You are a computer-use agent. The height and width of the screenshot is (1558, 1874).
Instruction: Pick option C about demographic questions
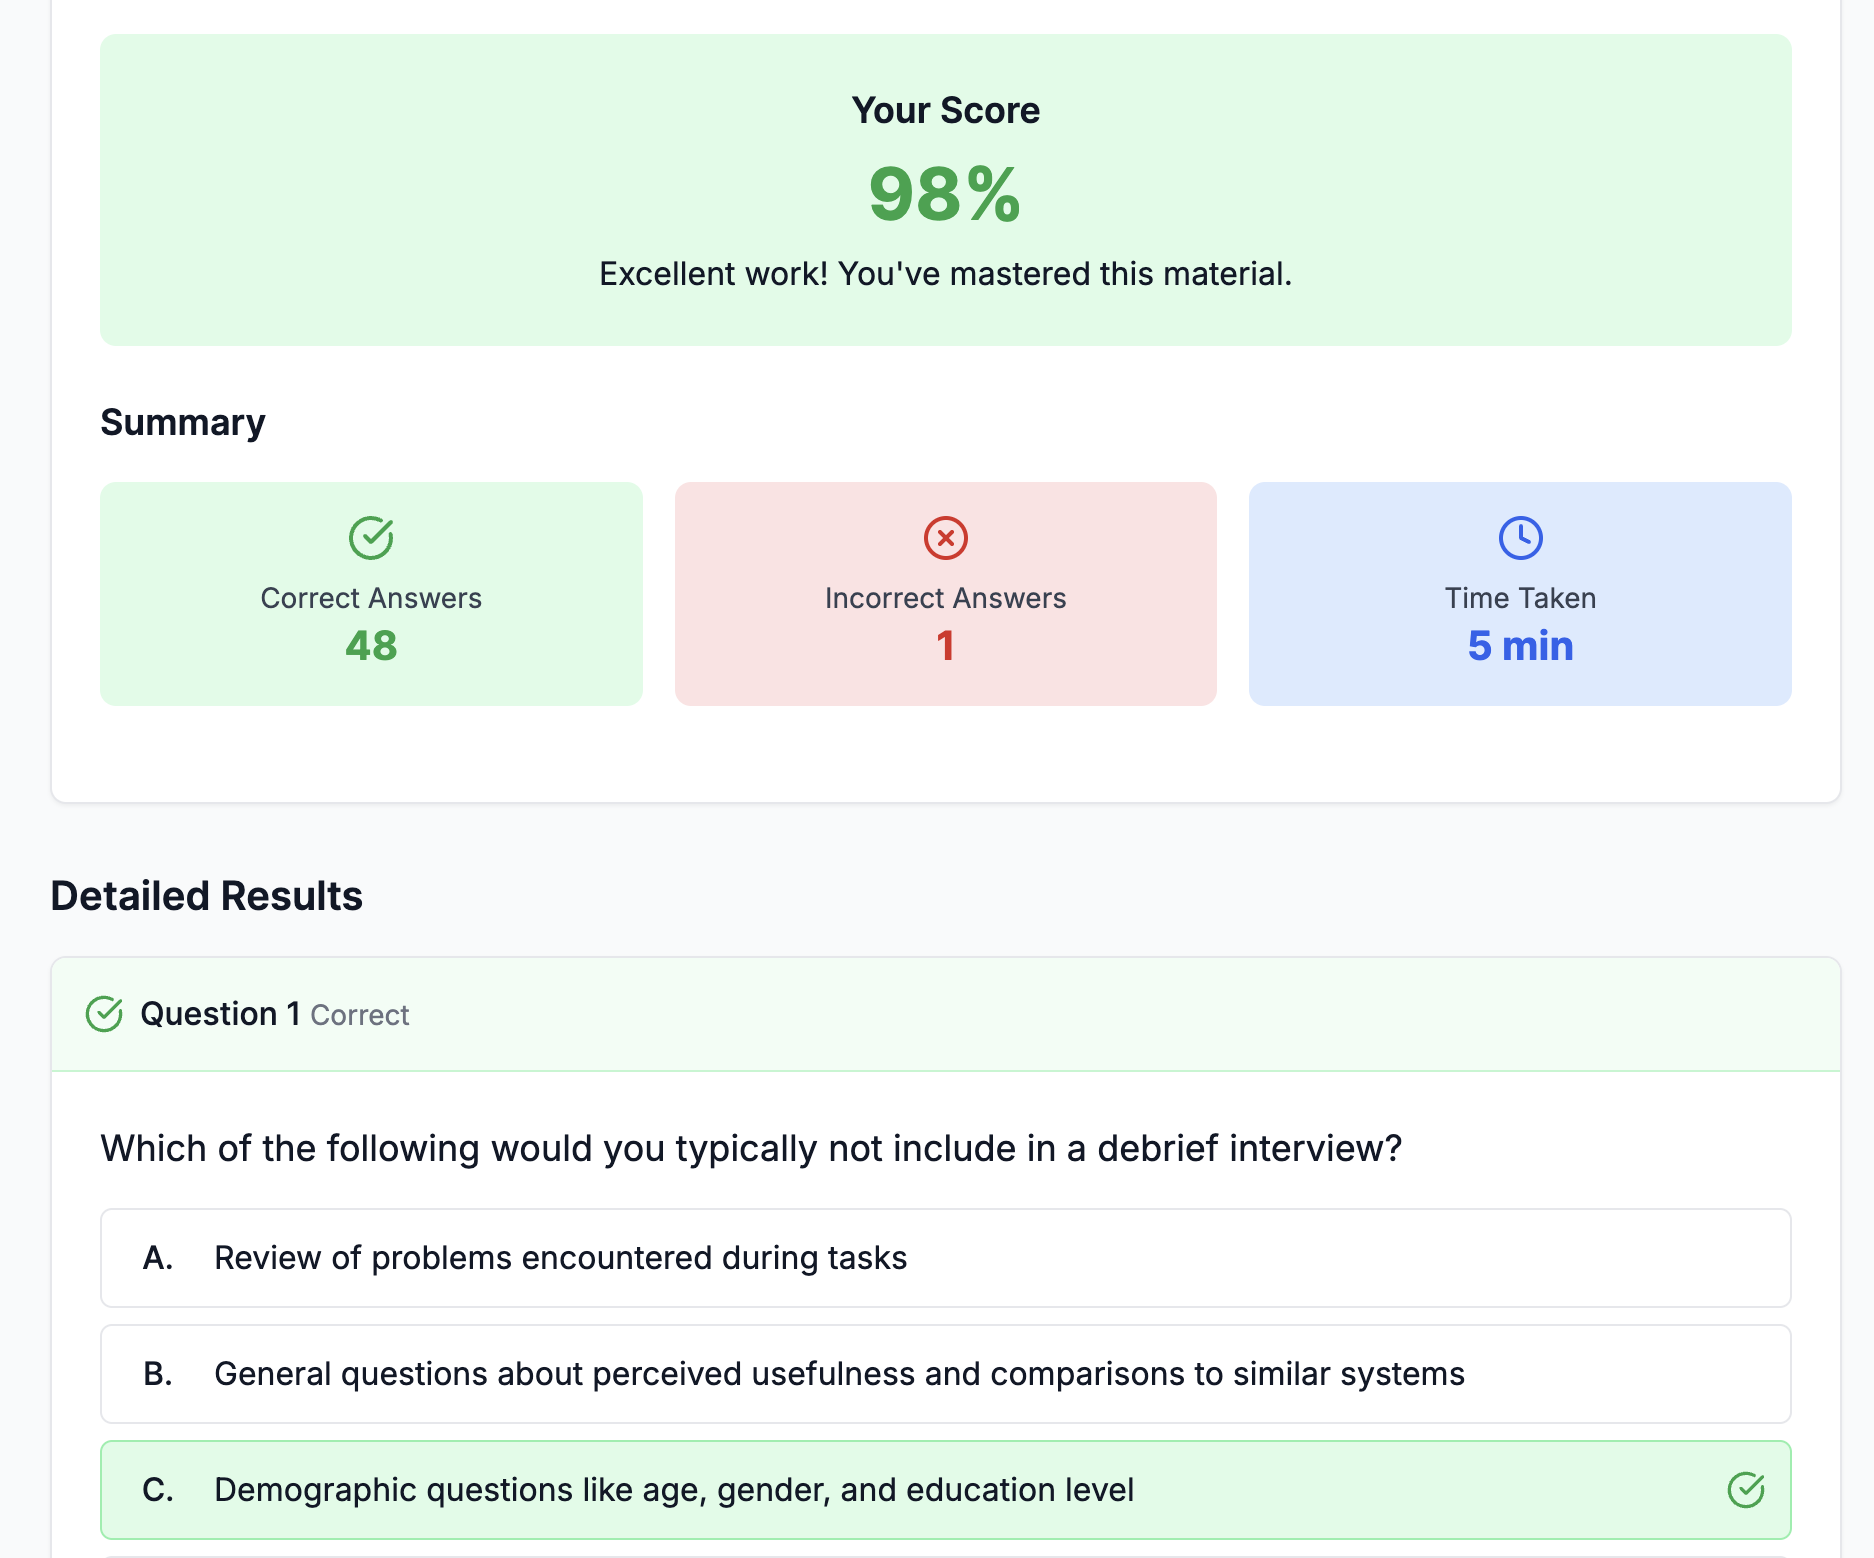tap(674, 1490)
